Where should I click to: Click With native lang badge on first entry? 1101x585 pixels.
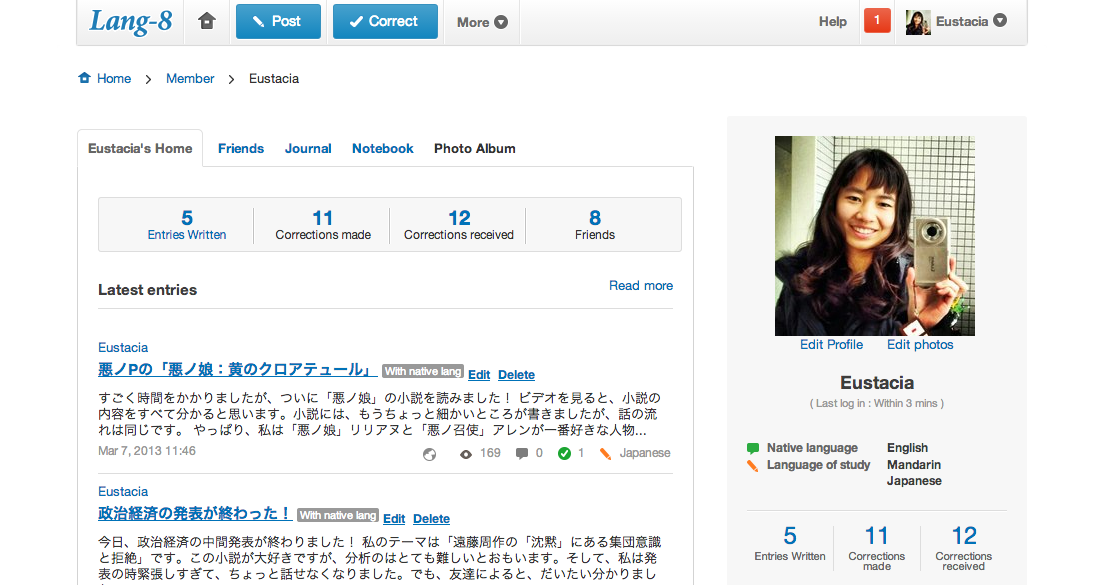click(423, 371)
